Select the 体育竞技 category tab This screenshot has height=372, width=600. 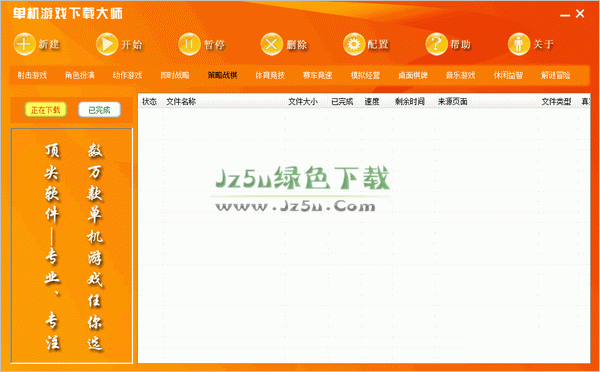pos(270,75)
